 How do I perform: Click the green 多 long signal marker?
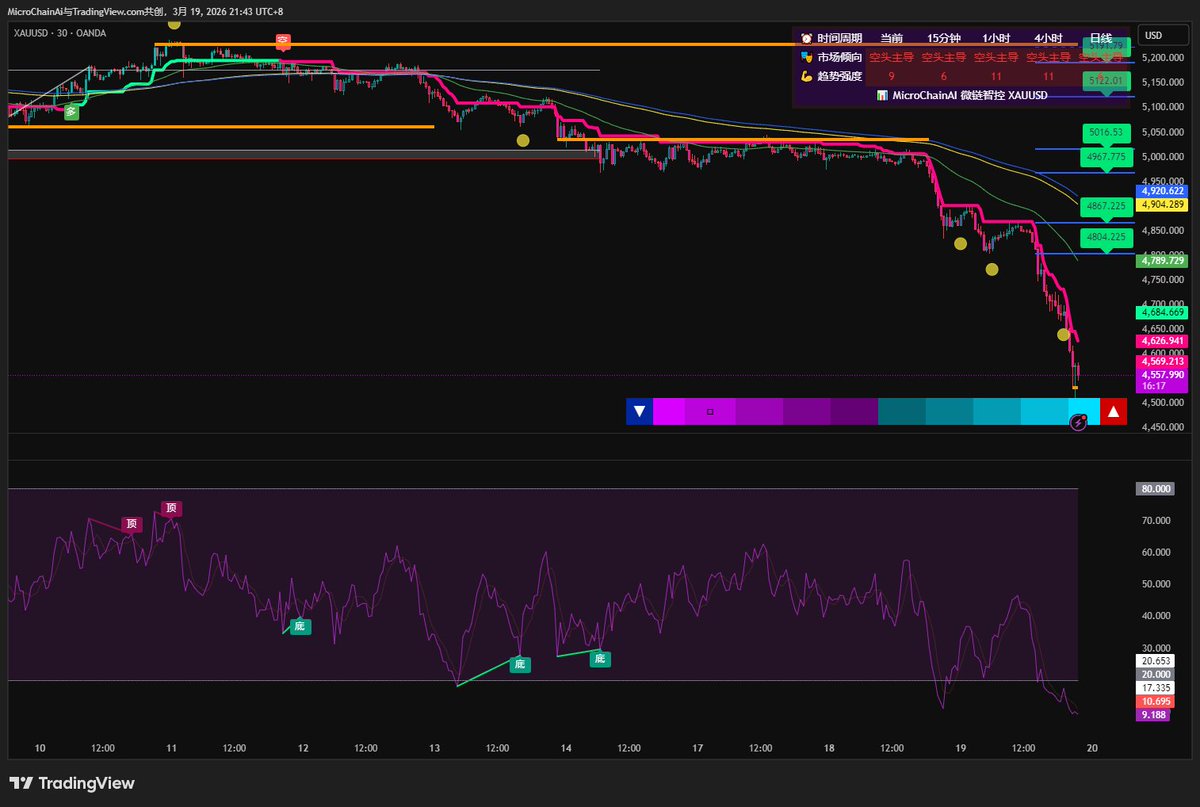pyautogui.click(x=71, y=113)
